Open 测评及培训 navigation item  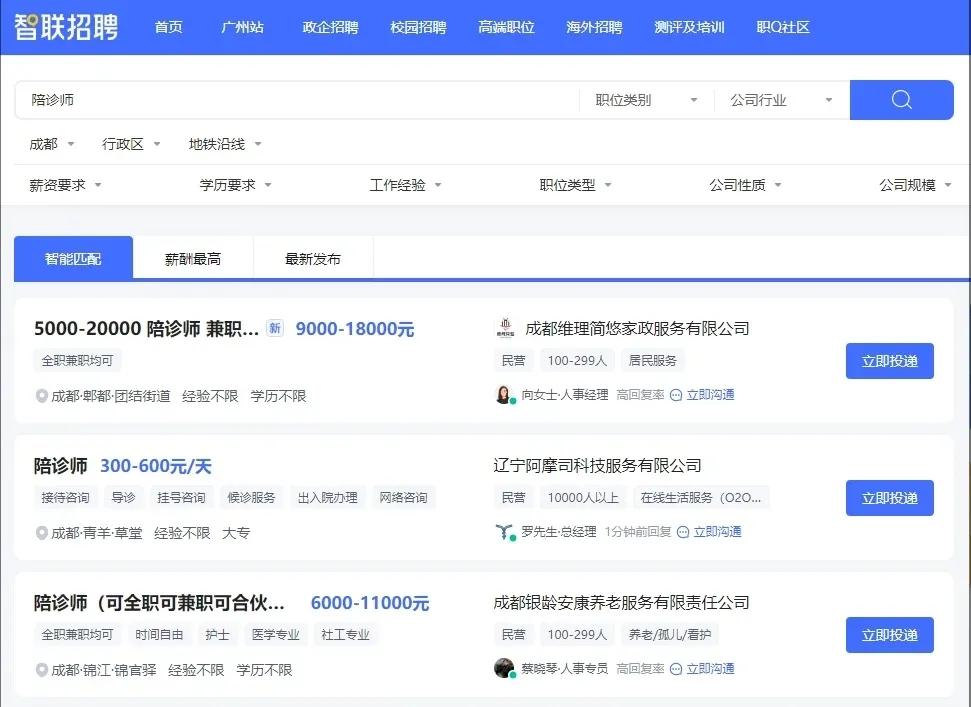689,27
